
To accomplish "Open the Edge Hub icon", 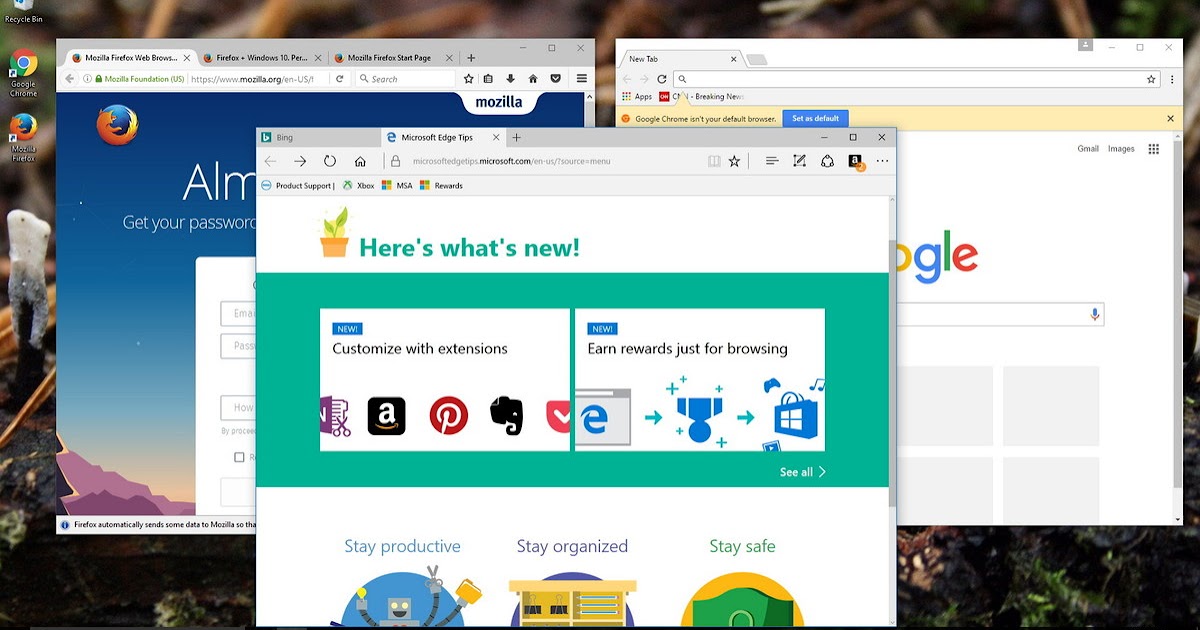I will click(x=771, y=161).
